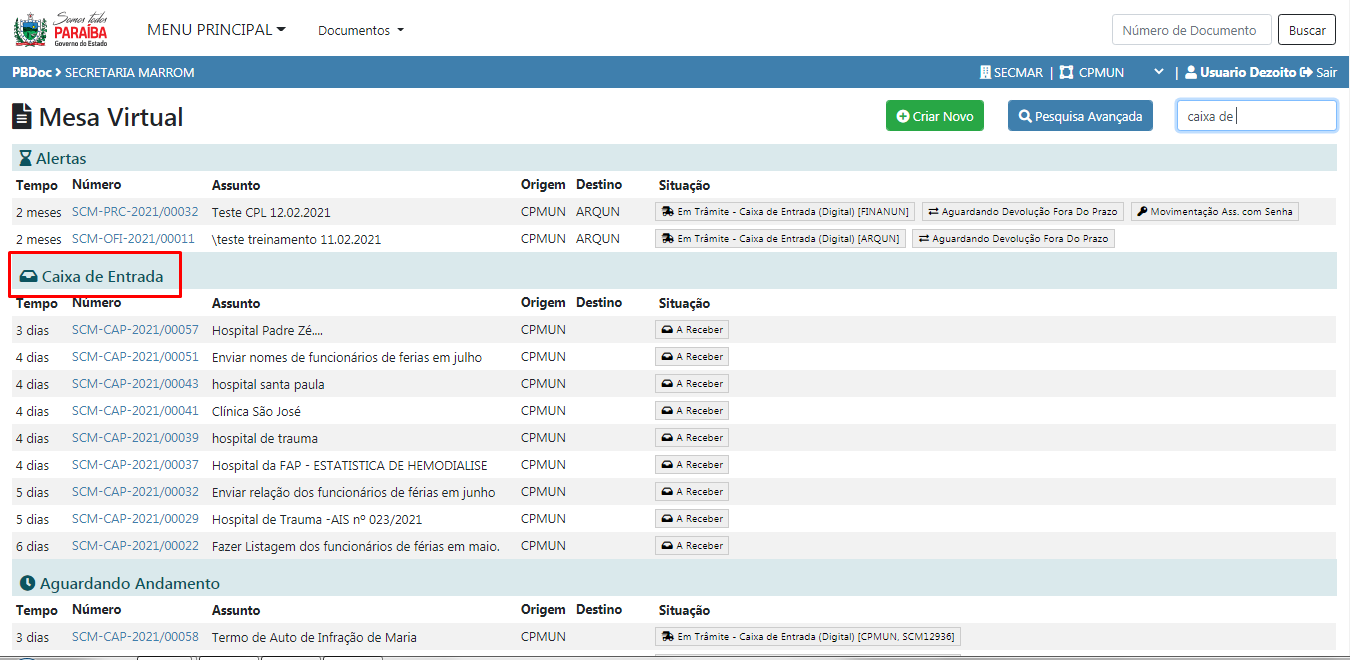Click the filter box containing "caixa de"
This screenshot has height=660, width=1350.
pos(1257,116)
